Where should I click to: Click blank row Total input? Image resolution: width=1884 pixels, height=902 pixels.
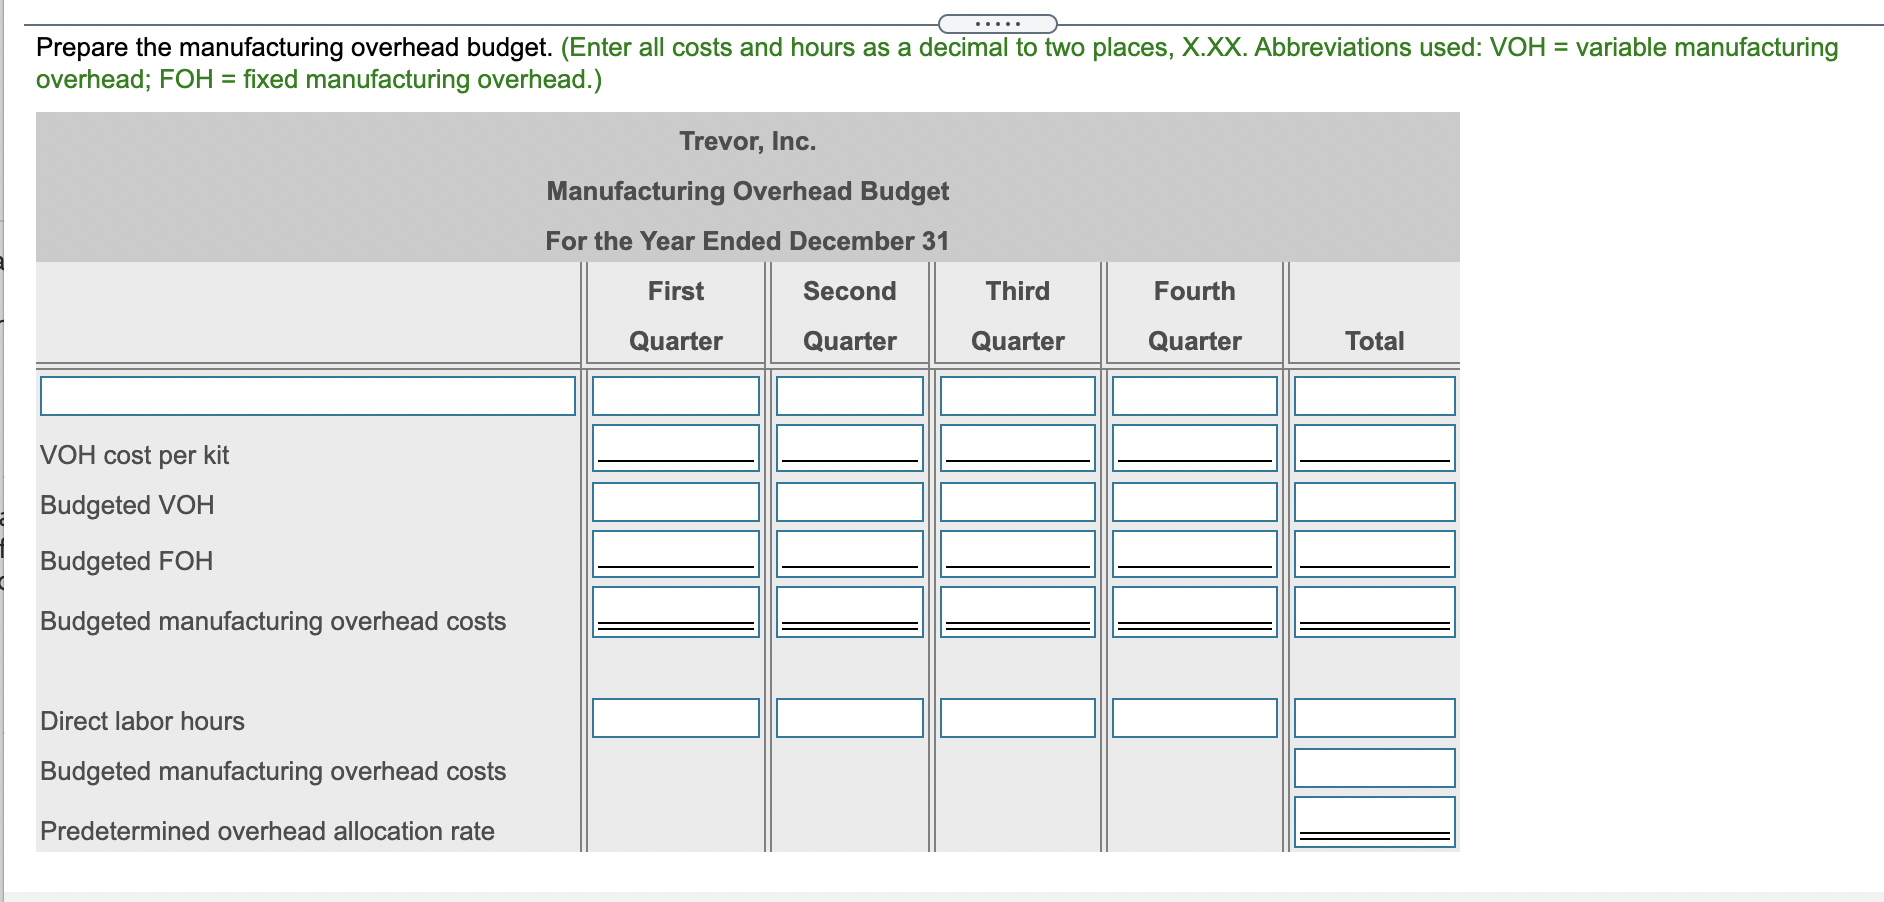tap(1375, 396)
